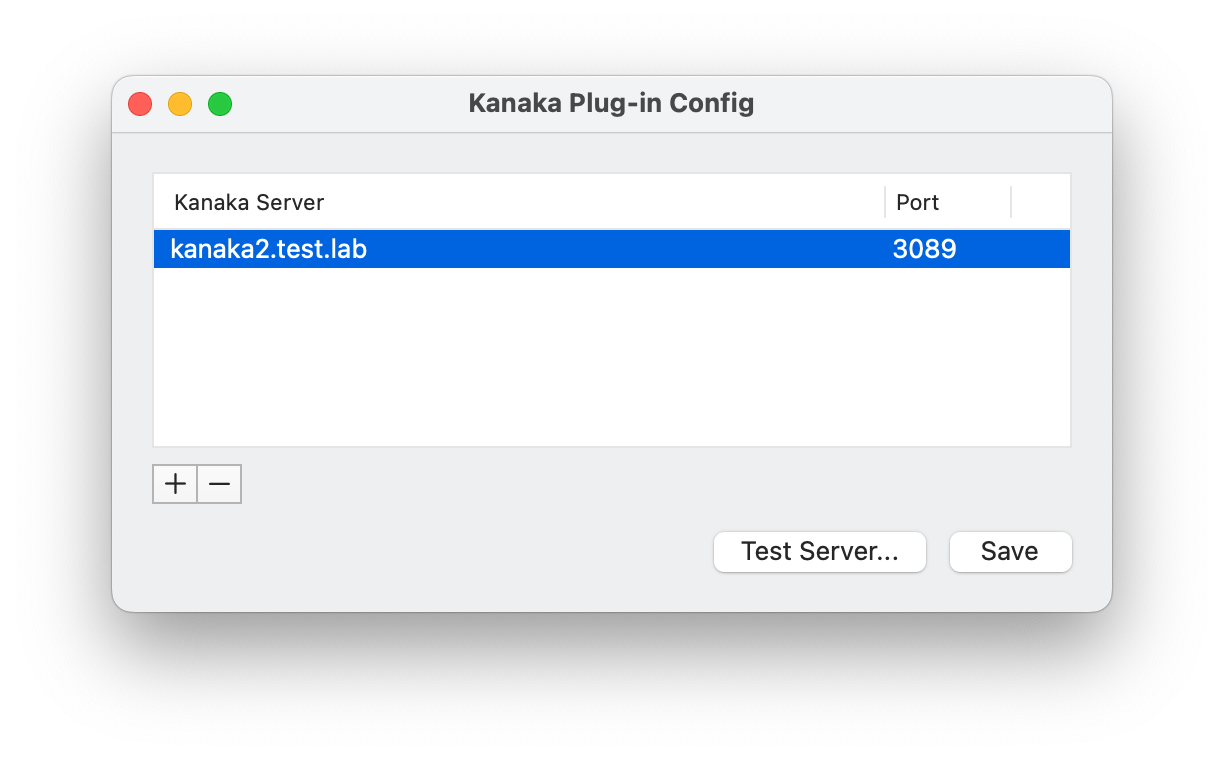The image size is (1224, 760).
Task: Click the port value 3089
Action: tap(924, 249)
